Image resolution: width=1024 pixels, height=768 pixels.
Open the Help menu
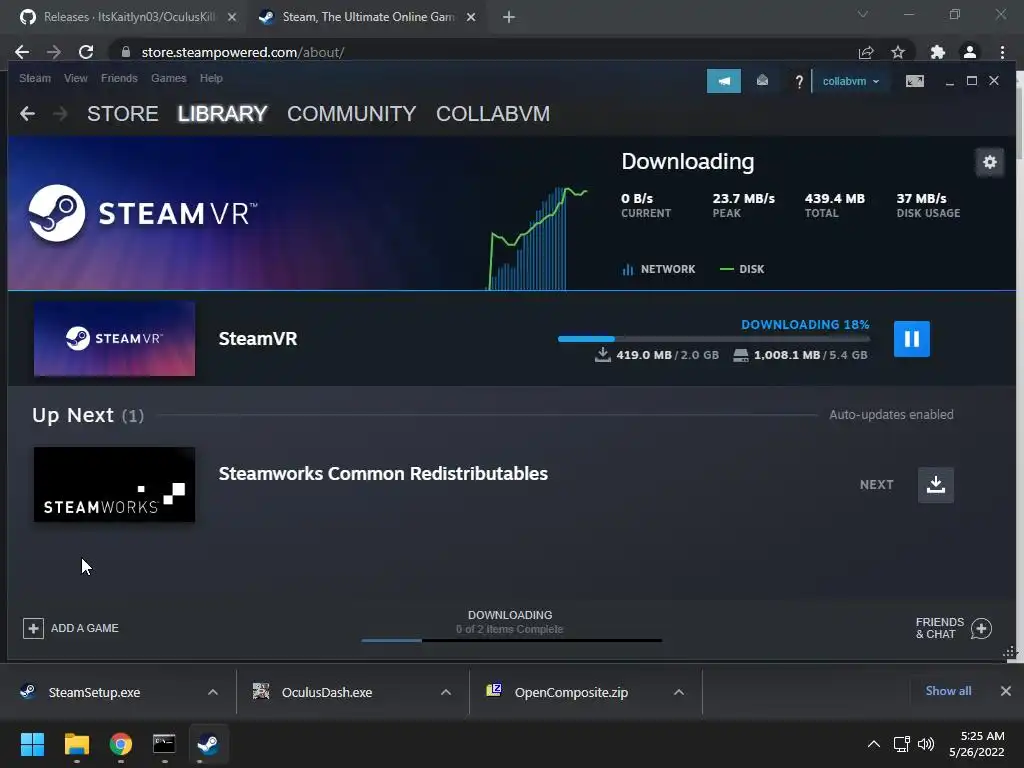[211, 78]
